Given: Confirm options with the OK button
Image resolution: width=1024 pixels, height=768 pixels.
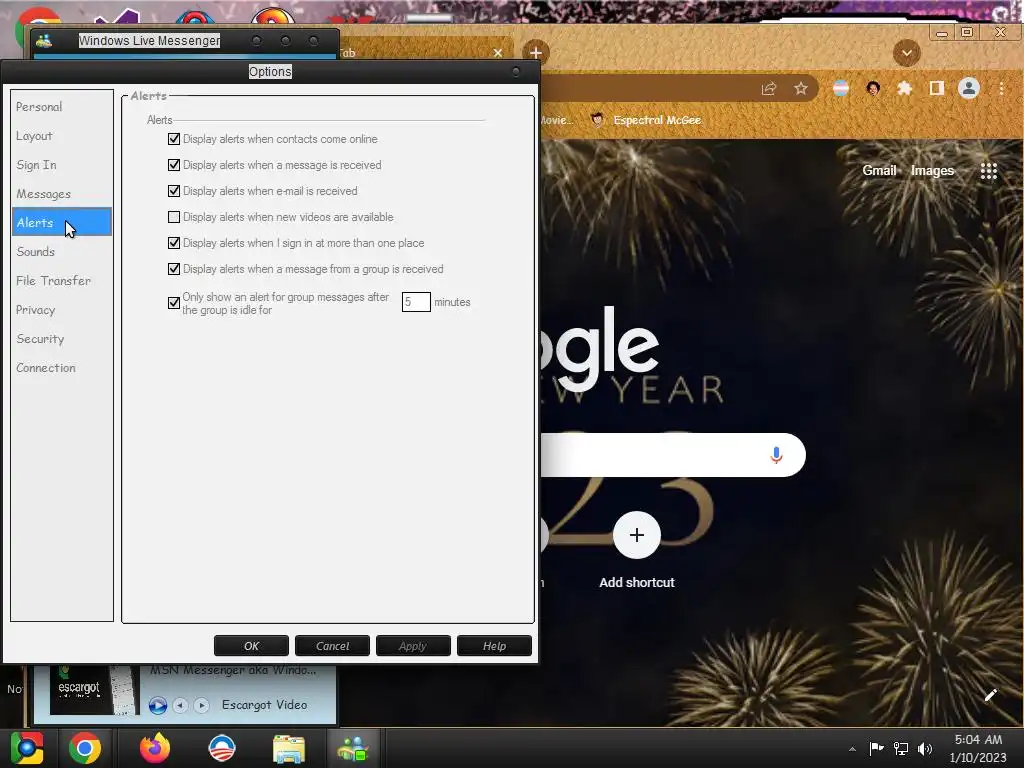Looking at the screenshot, I should pyautogui.click(x=251, y=646).
